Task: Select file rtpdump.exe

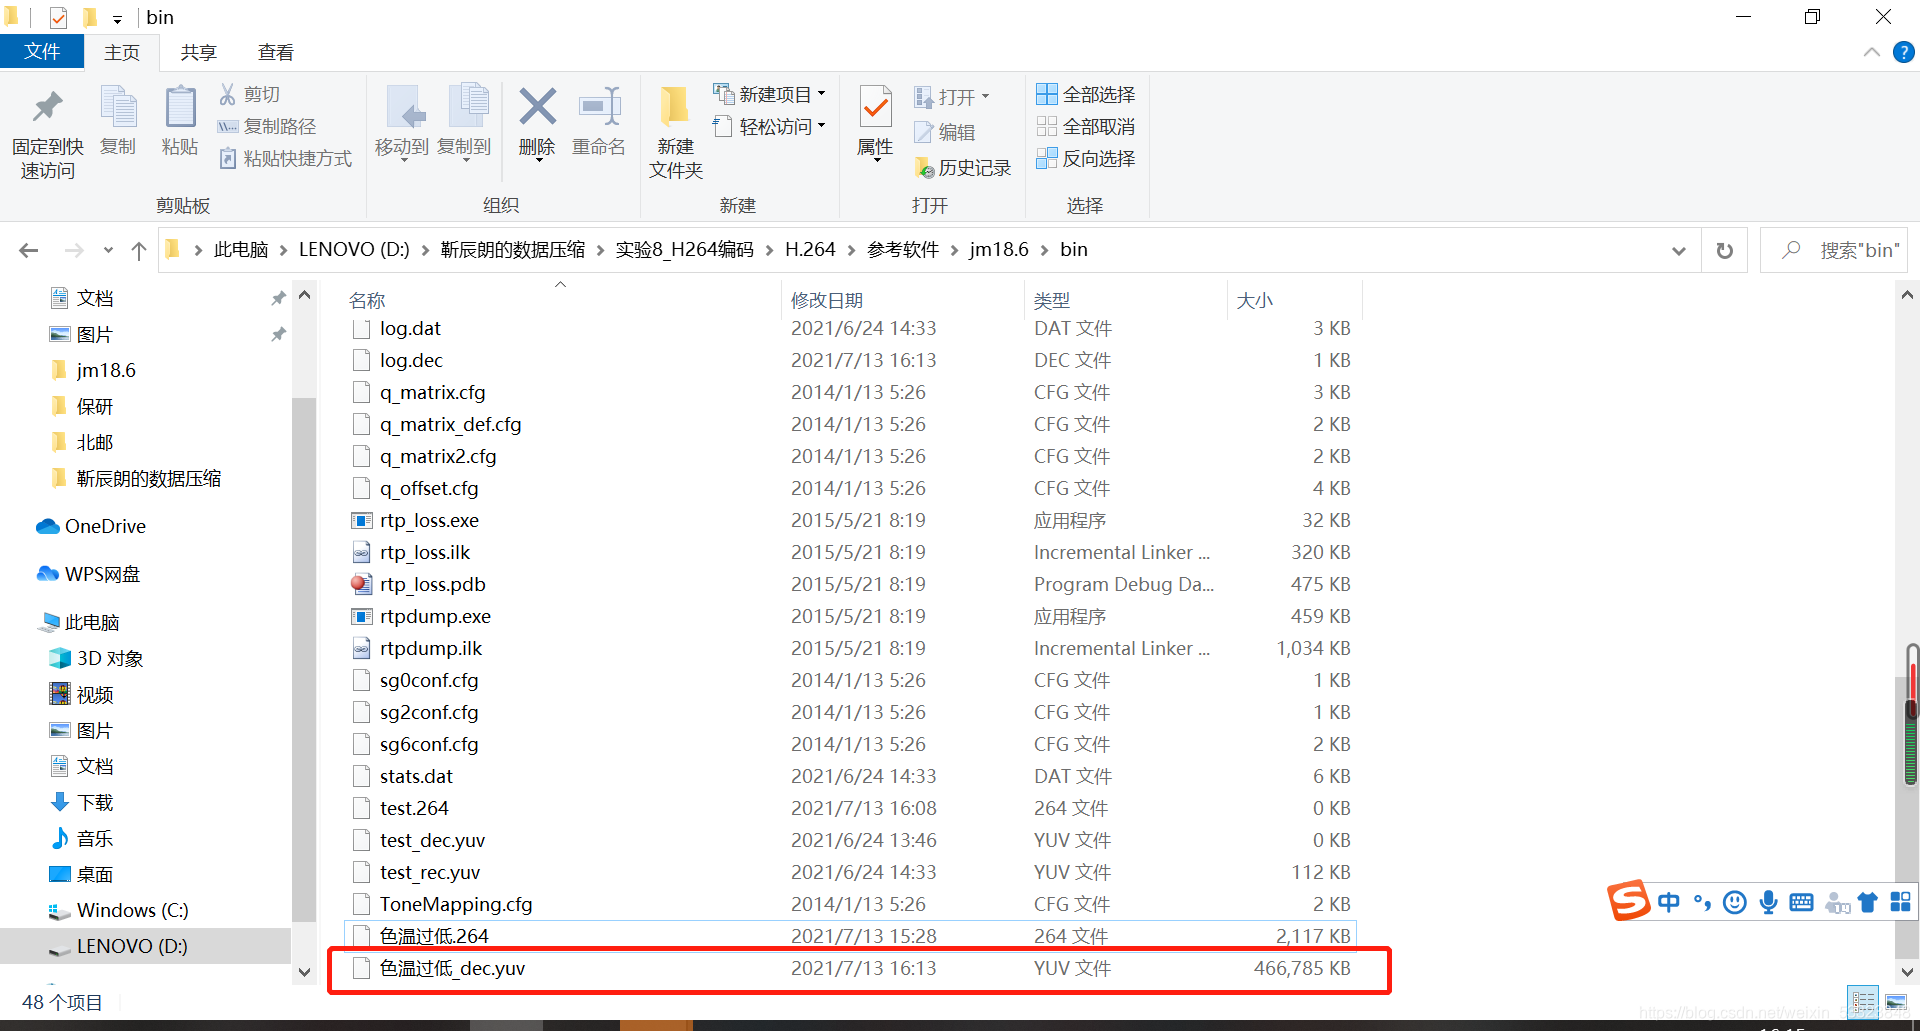Action: tap(435, 616)
